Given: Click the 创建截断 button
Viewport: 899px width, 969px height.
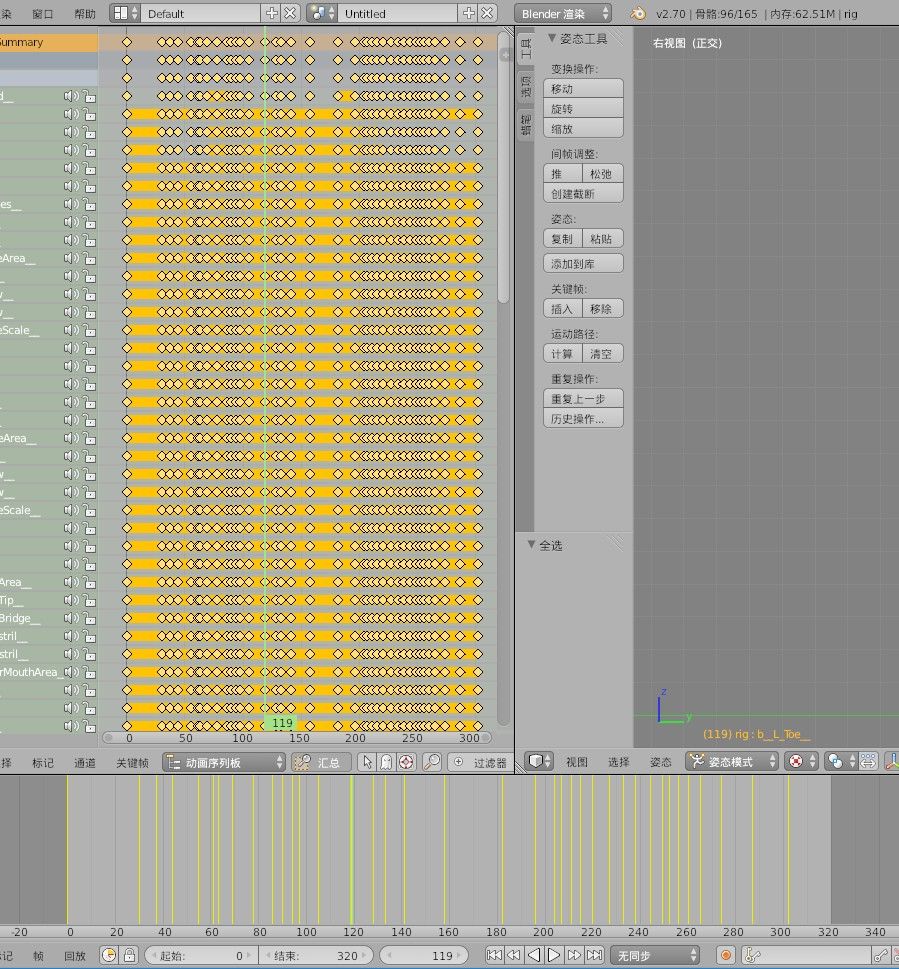Looking at the screenshot, I should 583,193.
